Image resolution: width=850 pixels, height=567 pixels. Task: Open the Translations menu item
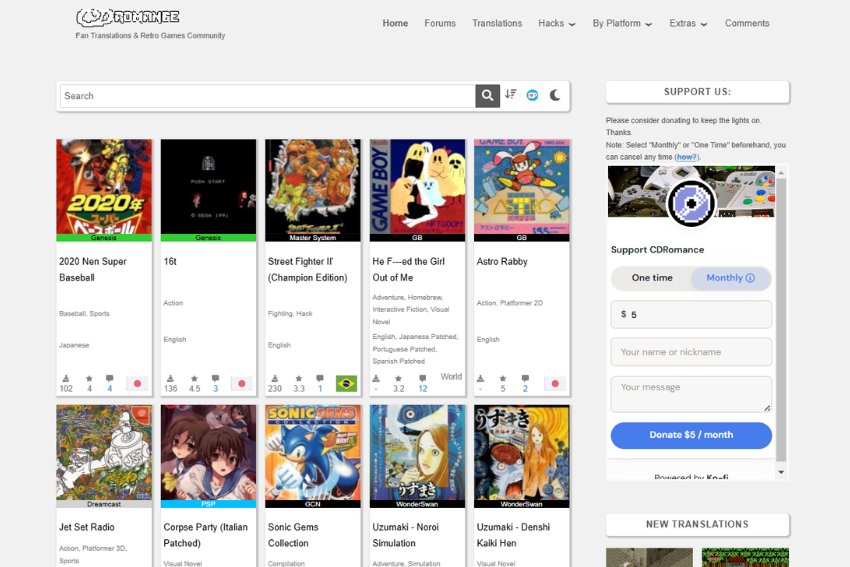tap(497, 23)
